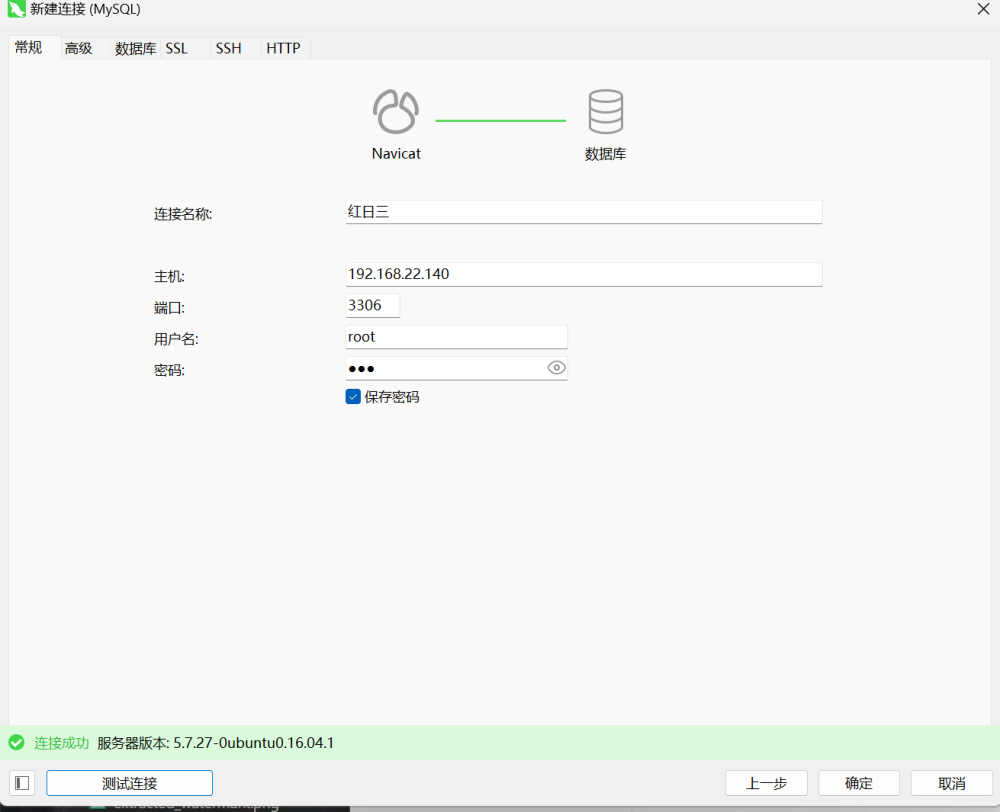
Task: Click the 上一步 button
Action: (766, 783)
